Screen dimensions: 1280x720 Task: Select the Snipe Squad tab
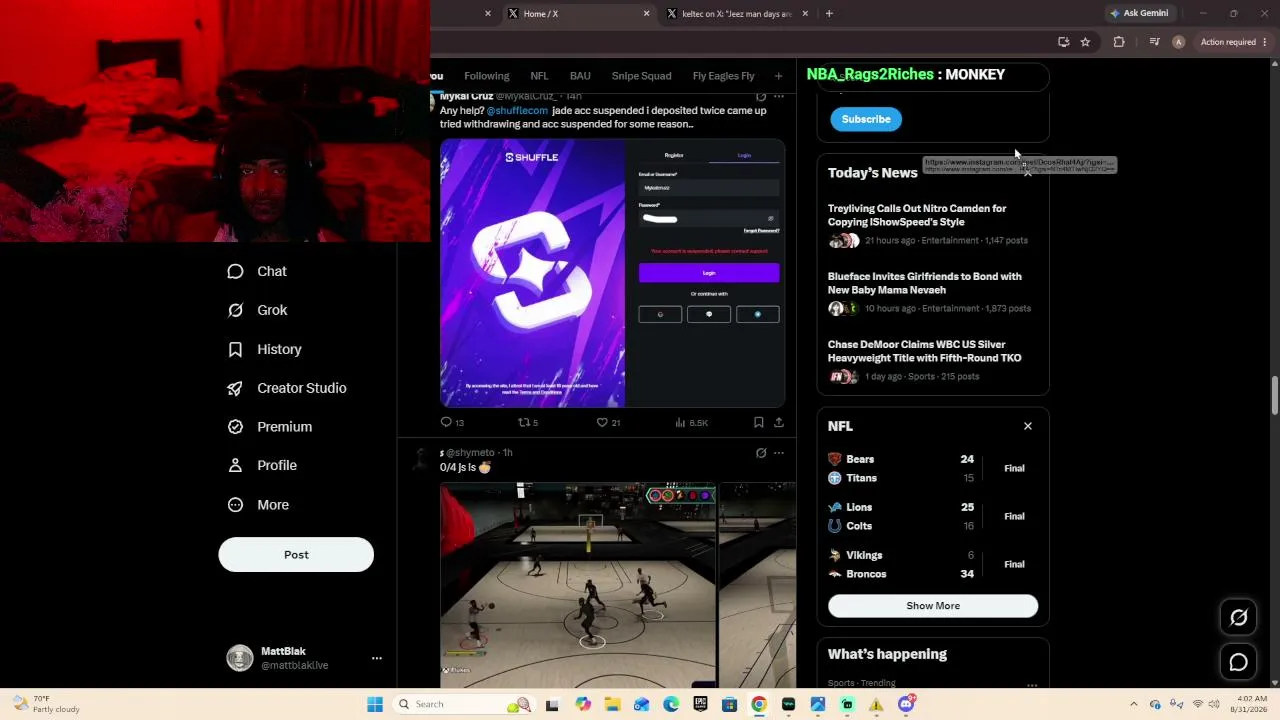[x=641, y=76]
